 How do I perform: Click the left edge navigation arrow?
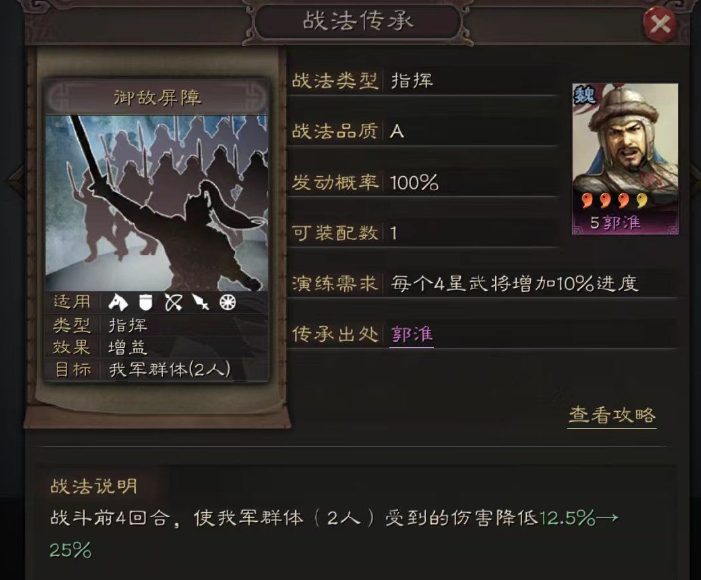pyautogui.click(x=17, y=180)
